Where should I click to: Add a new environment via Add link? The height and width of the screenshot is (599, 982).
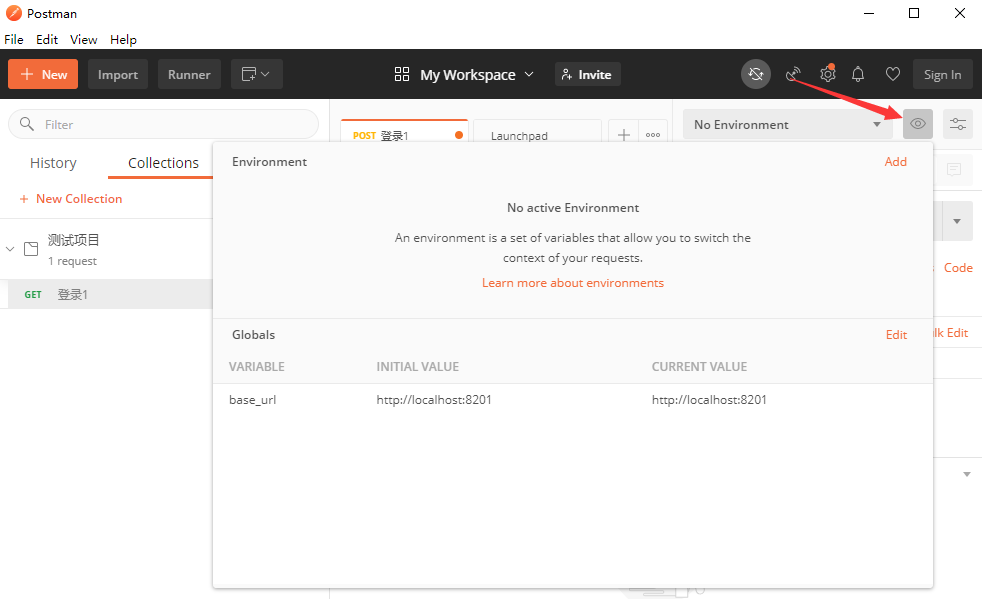896,162
